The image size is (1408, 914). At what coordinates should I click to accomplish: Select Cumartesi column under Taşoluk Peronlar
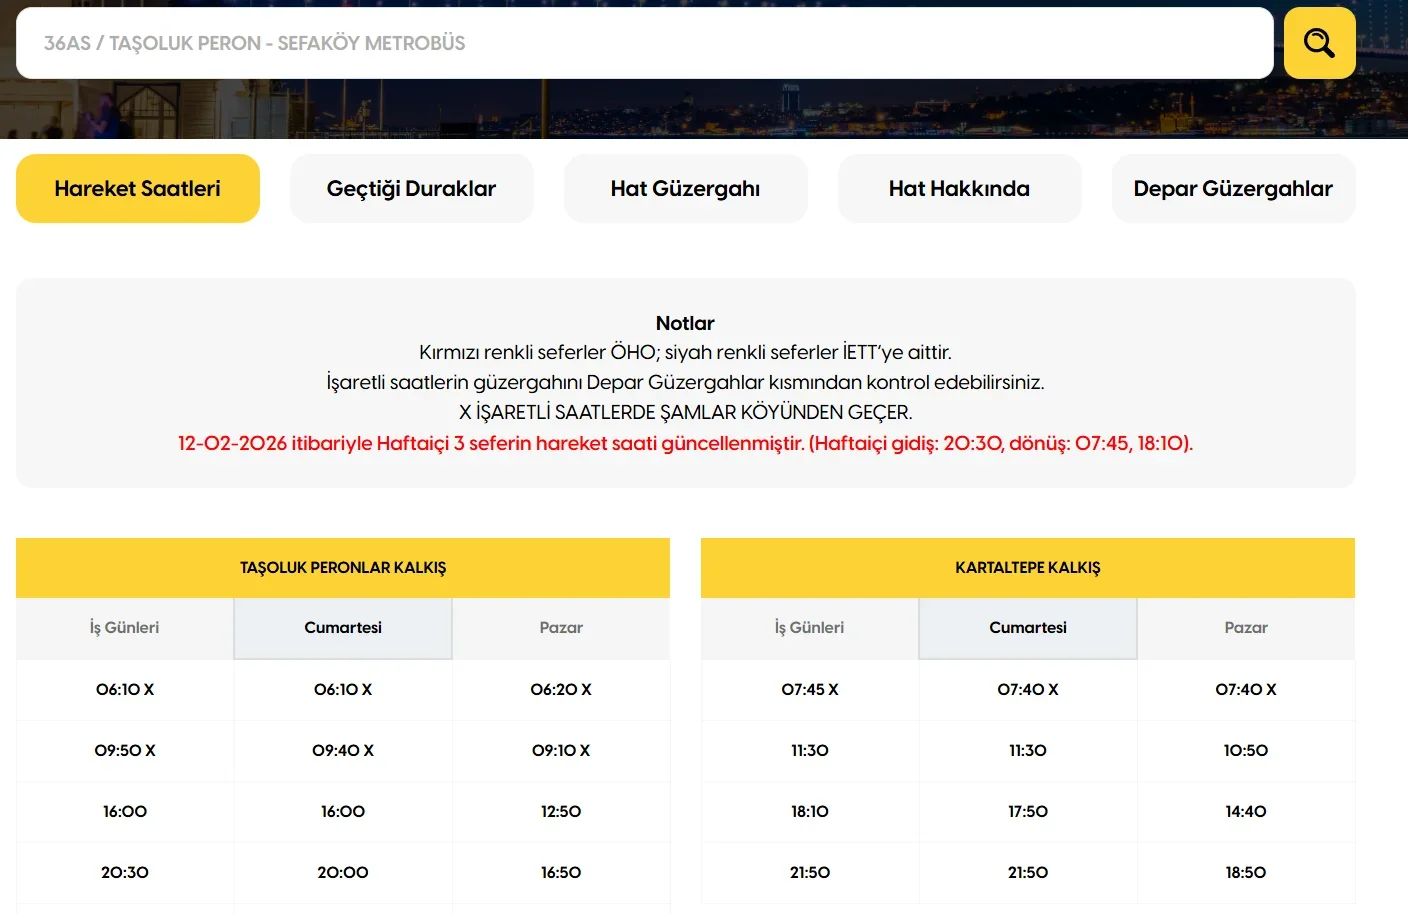(x=342, y=628)
